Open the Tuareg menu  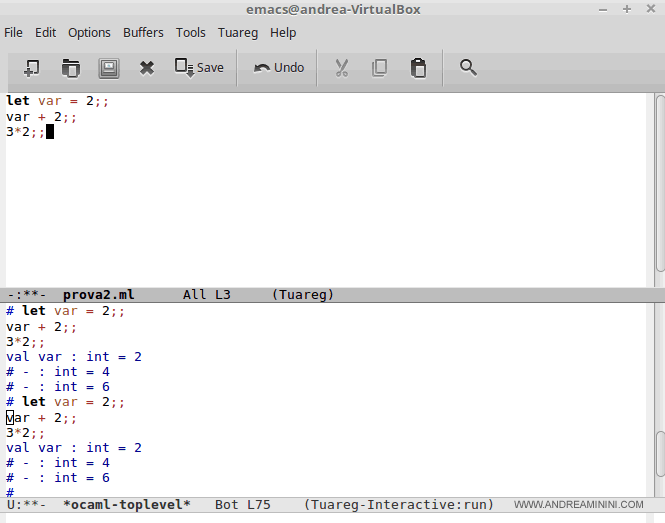click(x=239, y=32)
